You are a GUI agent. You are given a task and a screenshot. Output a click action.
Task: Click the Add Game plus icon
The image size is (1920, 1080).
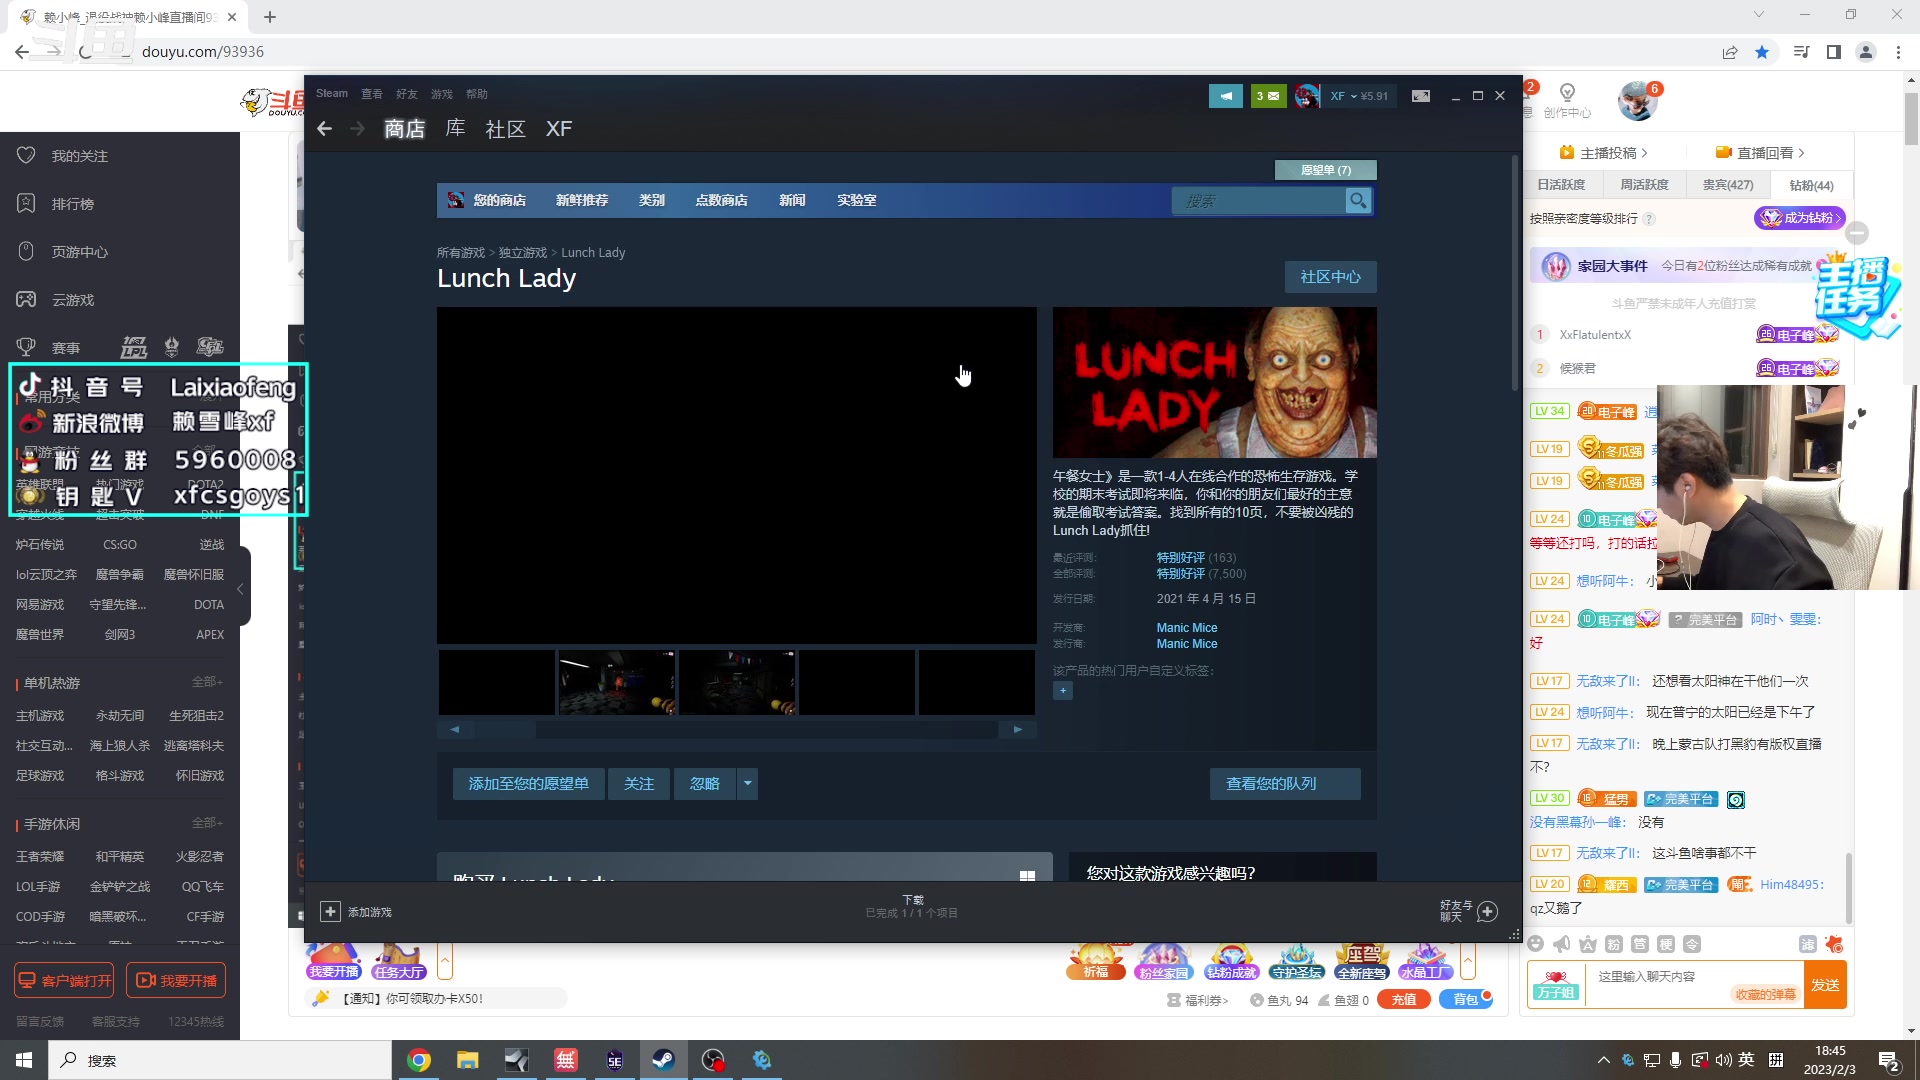tap(330, 911)
